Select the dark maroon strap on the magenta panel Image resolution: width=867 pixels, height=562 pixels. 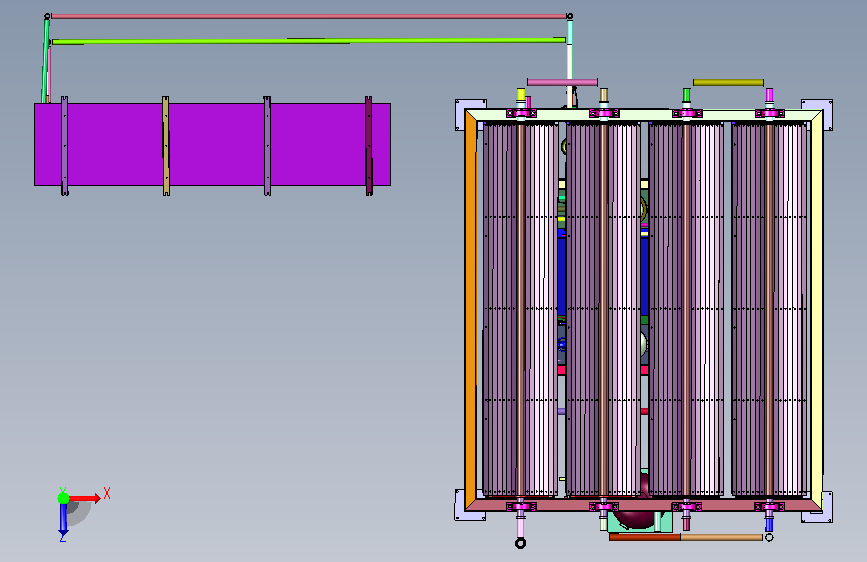coord(369,146)
